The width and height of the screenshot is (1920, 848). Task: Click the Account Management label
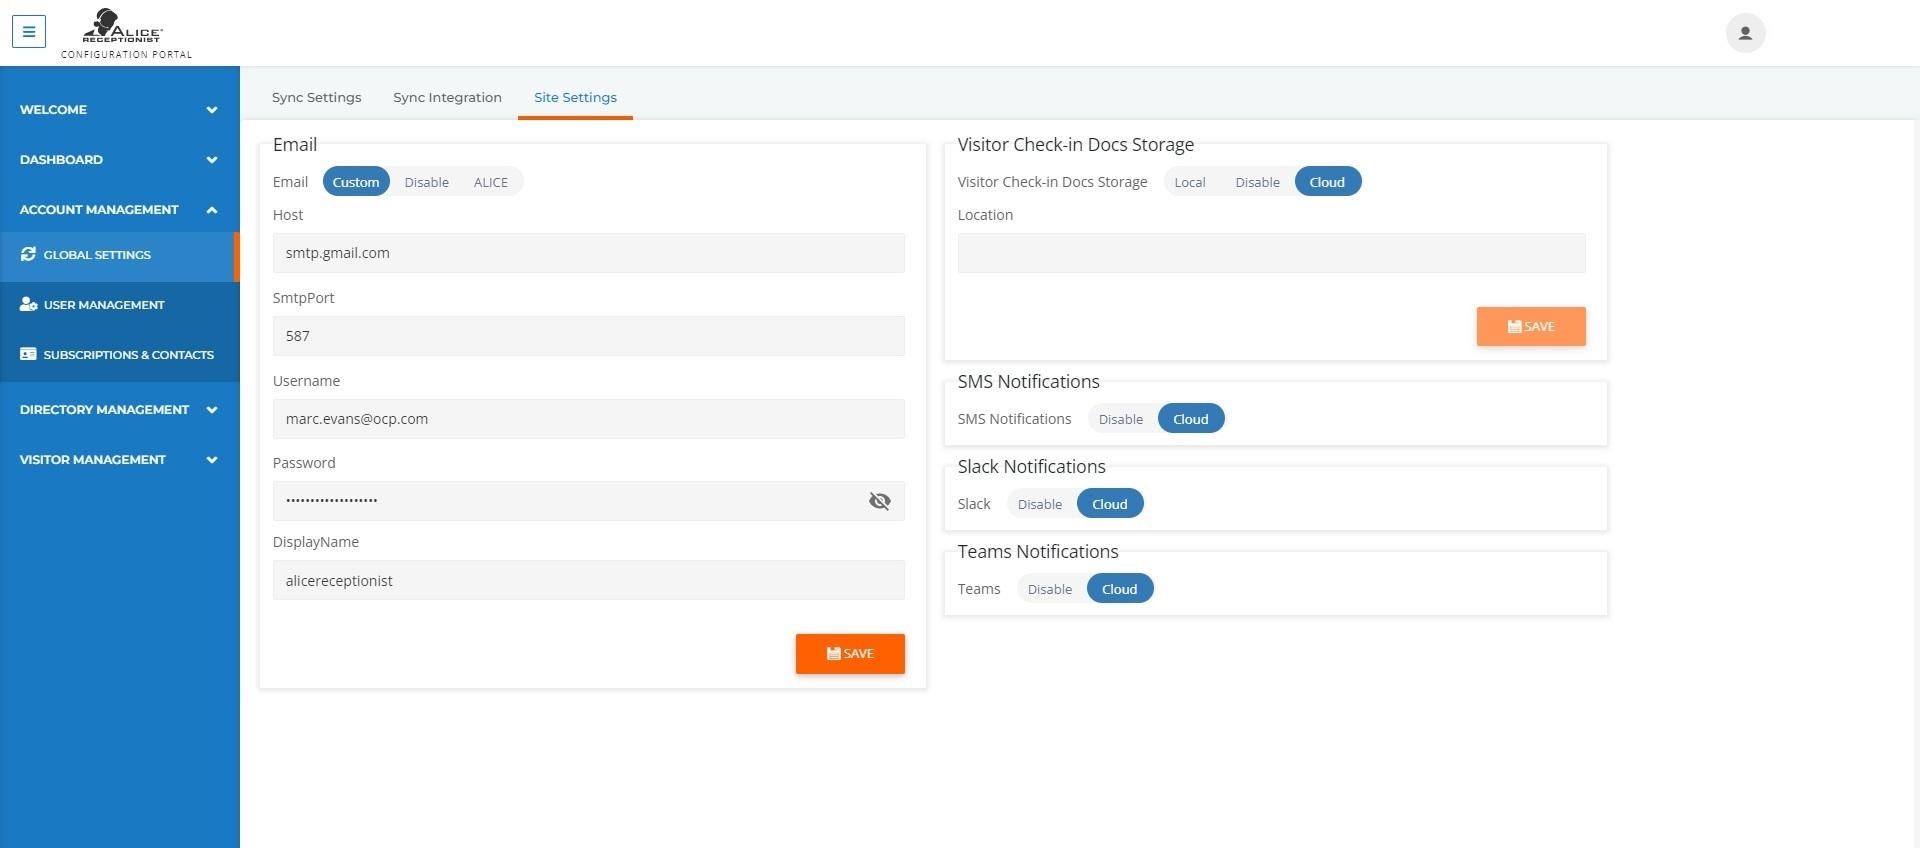click(x=99, y=210)
